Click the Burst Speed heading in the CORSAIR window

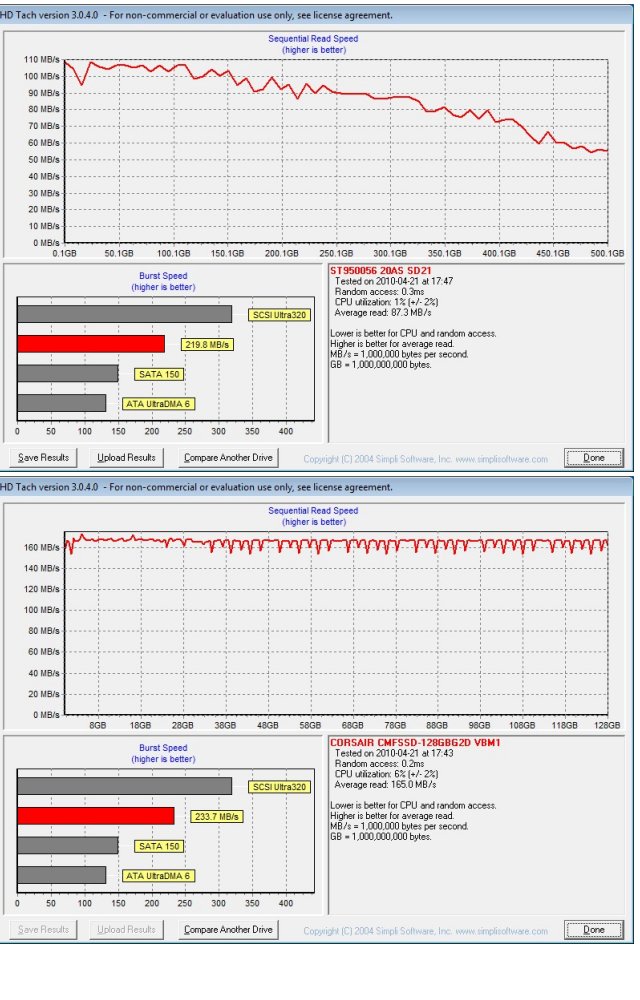163,747
